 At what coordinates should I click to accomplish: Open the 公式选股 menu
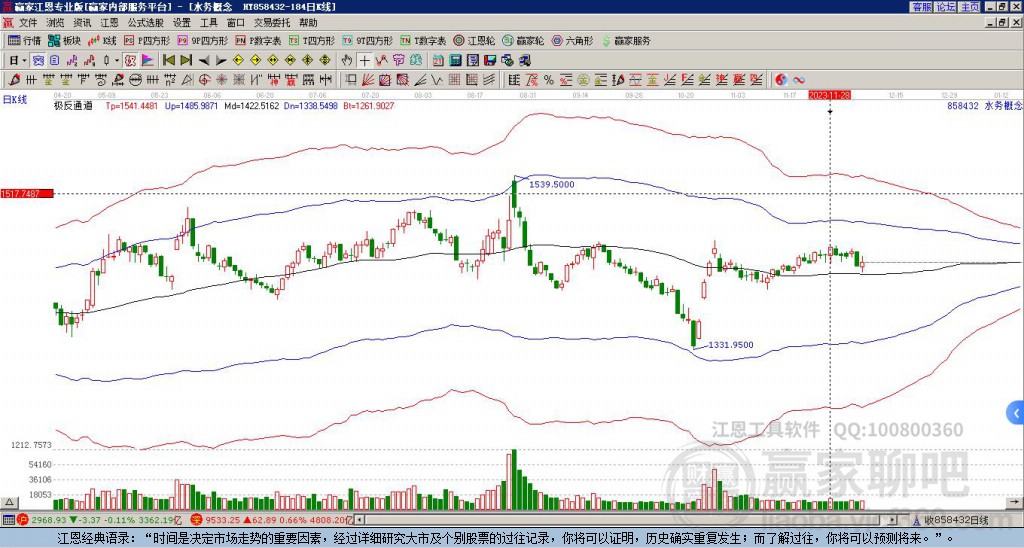coord(146,23)
